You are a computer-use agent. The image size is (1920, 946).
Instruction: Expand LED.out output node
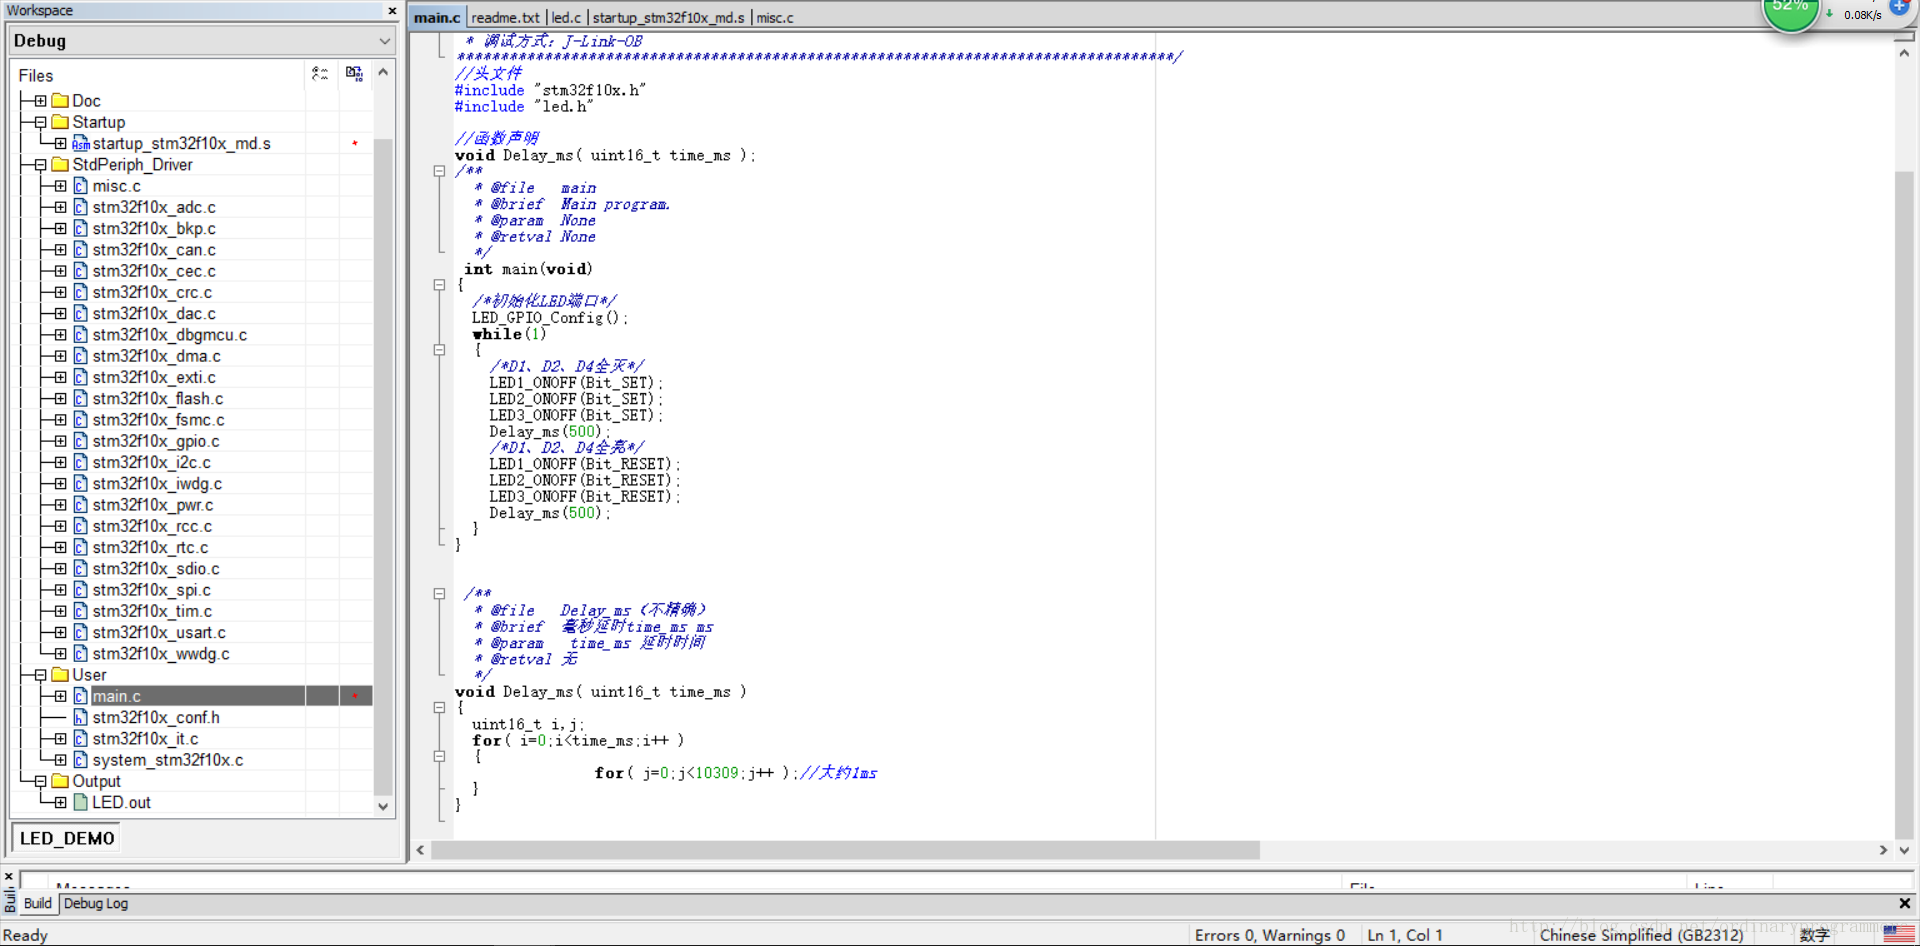[60, 802]
